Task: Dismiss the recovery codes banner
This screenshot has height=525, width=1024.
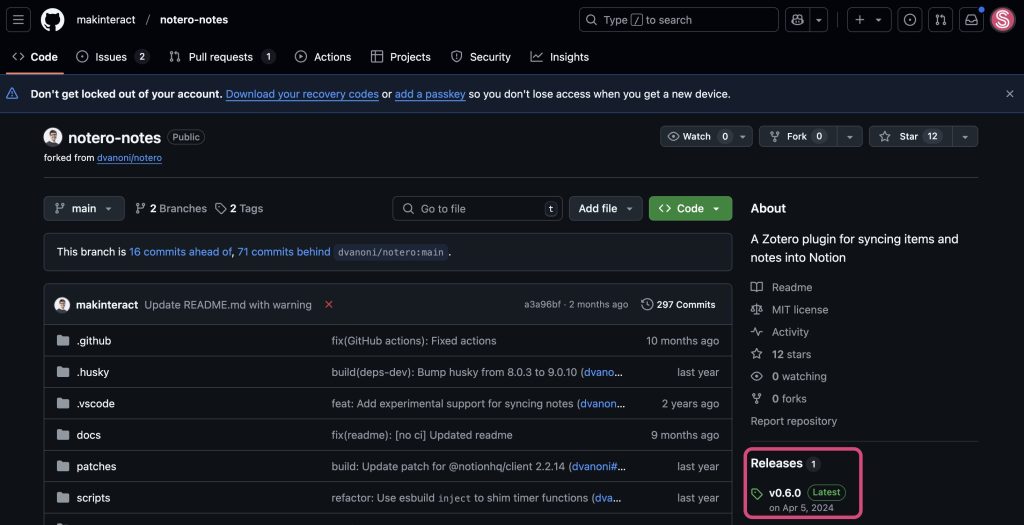Action: click(1009, 94)
